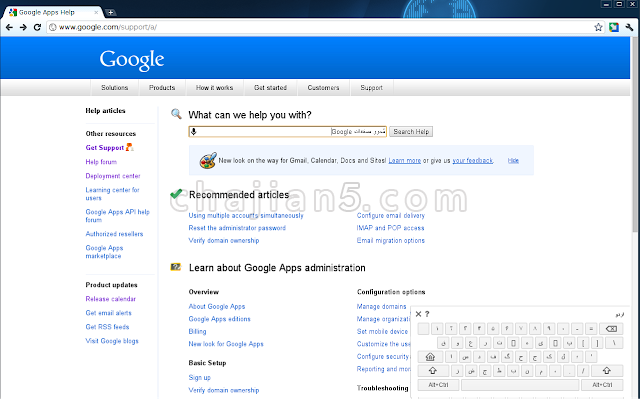Open the Solutions menu item
The height and width of the screenshot is (400, 640).
(115, 88)
